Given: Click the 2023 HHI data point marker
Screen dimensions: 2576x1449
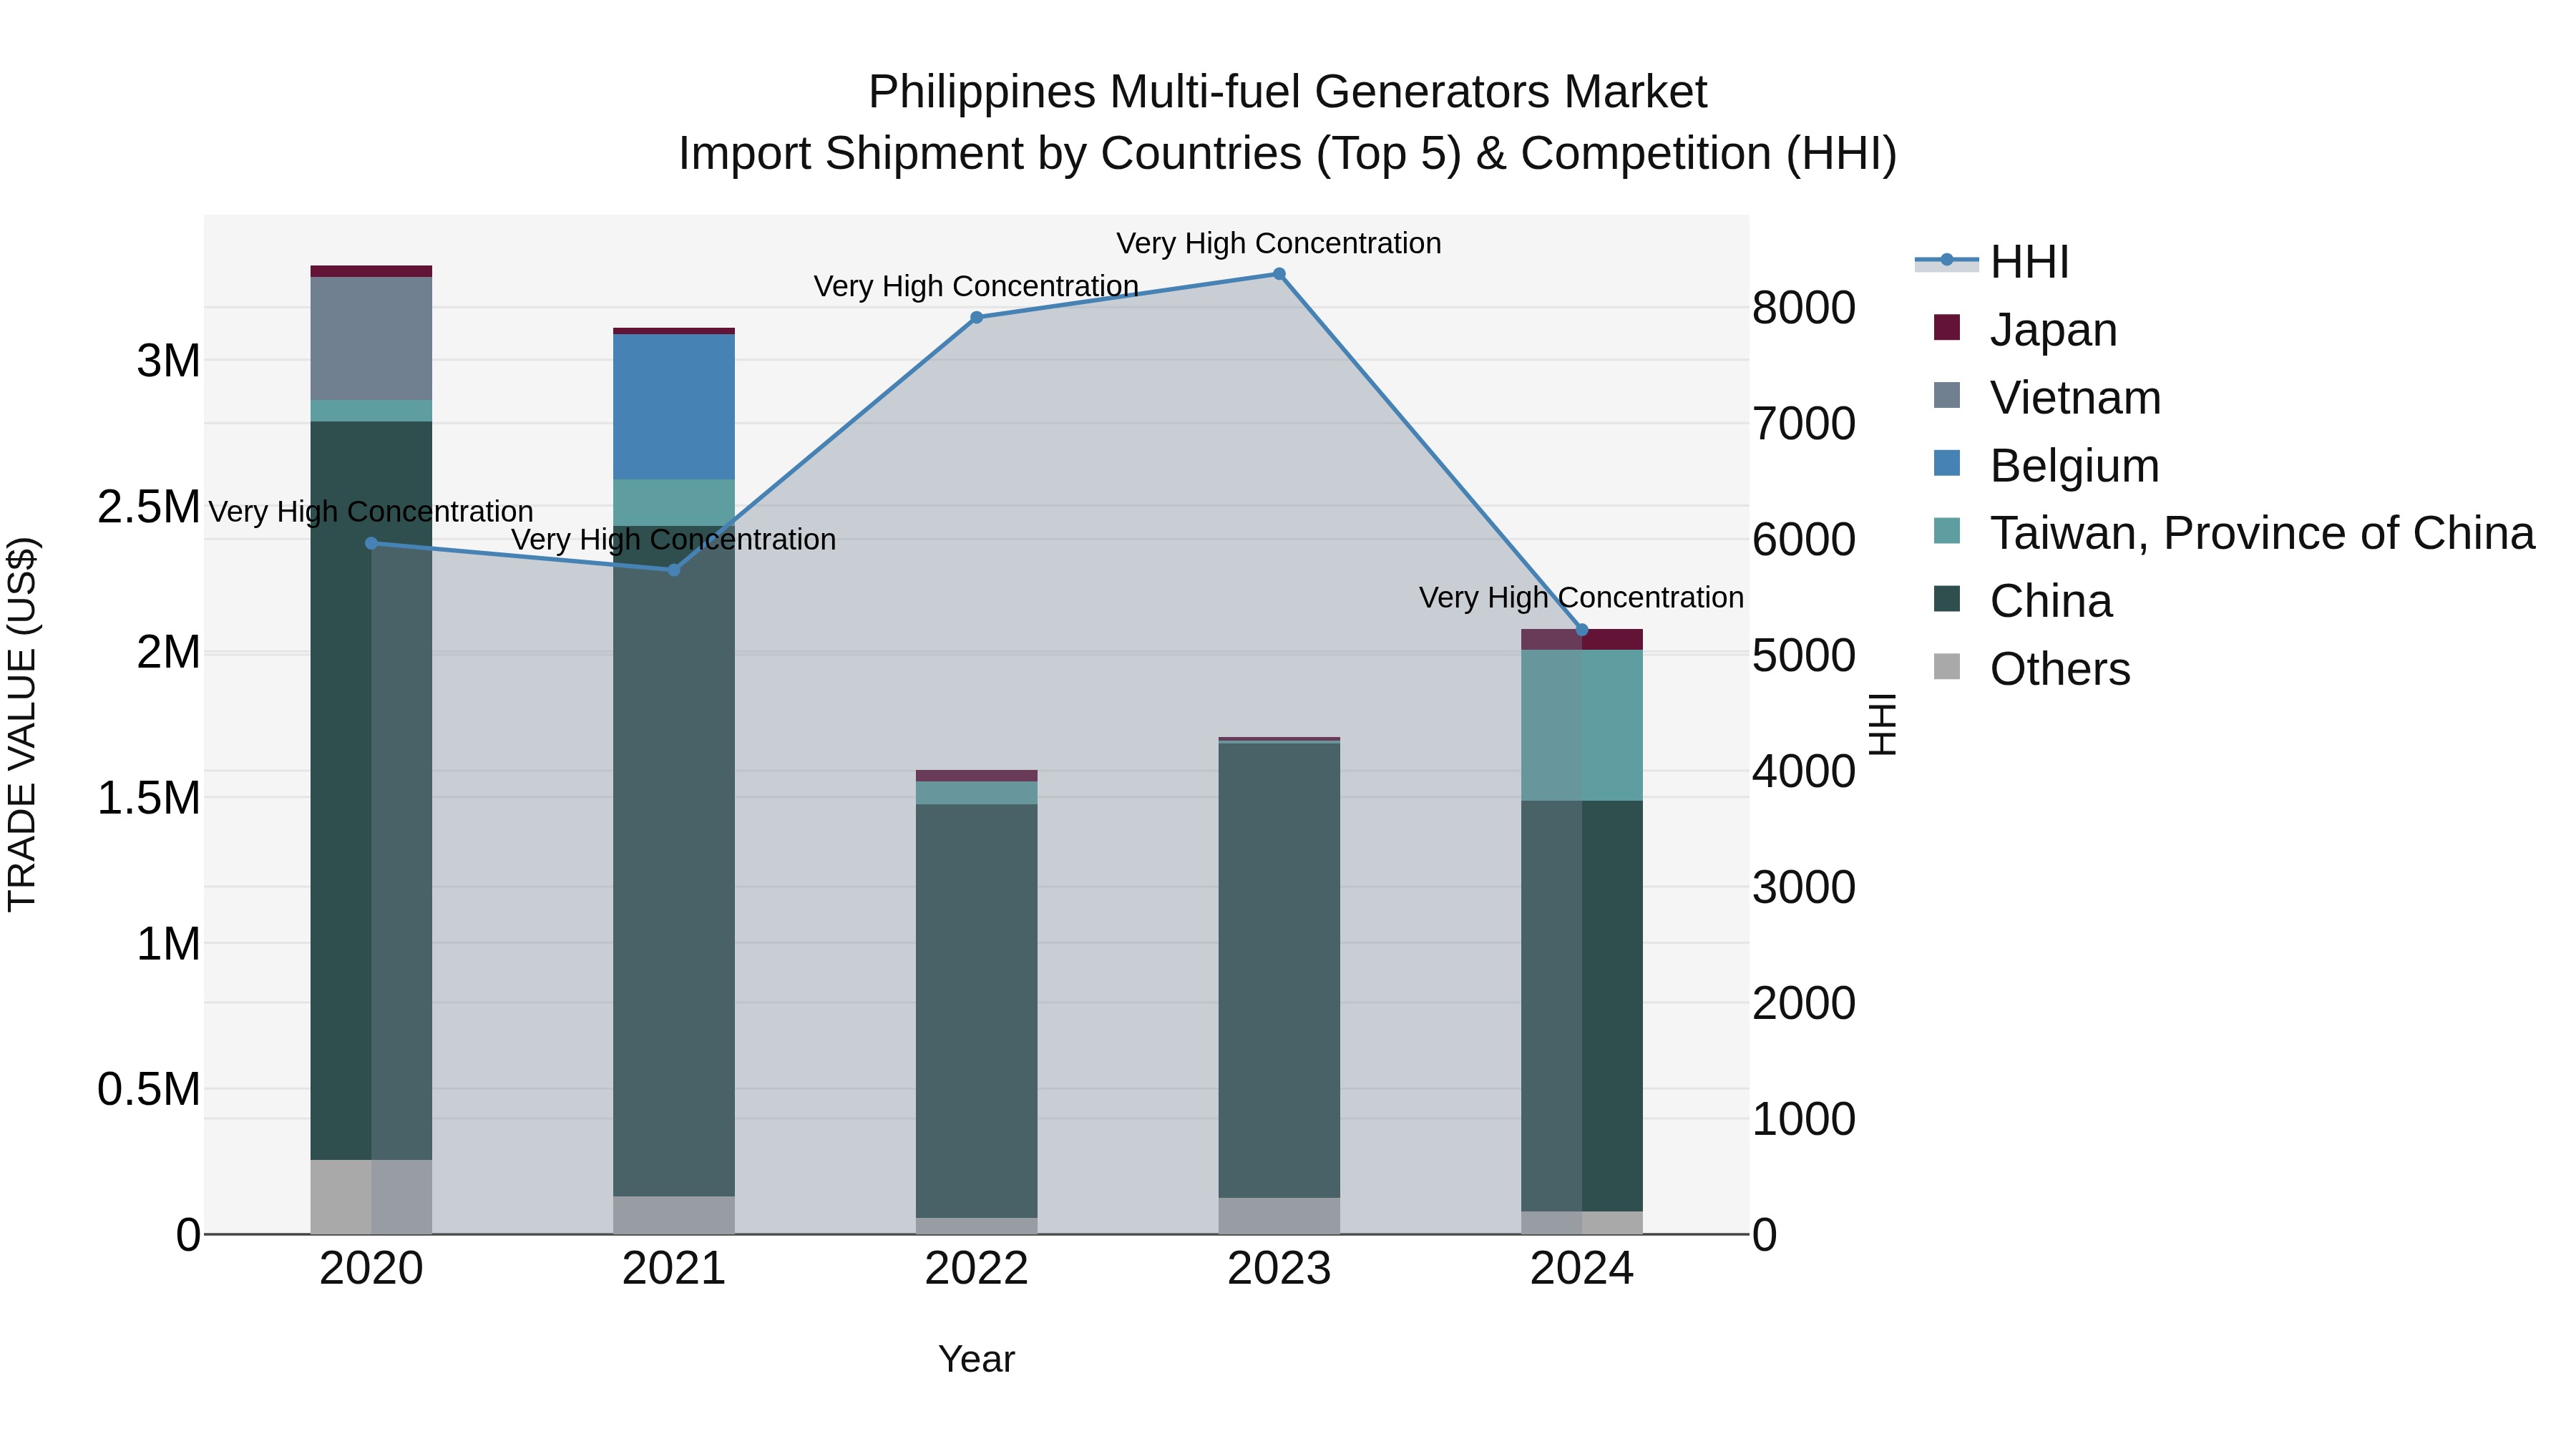Looking at the screenshot, I should 1279,274.
